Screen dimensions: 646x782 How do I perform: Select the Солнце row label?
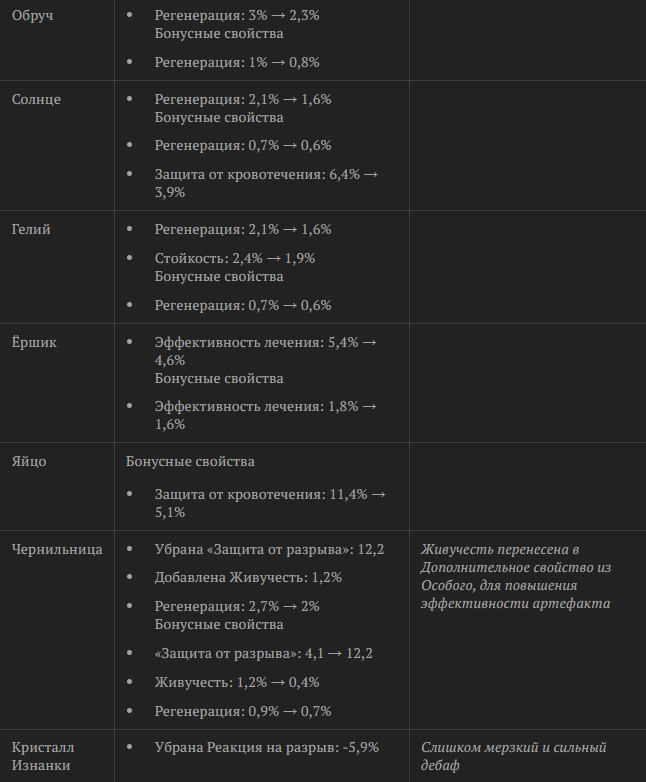point(36,99)
